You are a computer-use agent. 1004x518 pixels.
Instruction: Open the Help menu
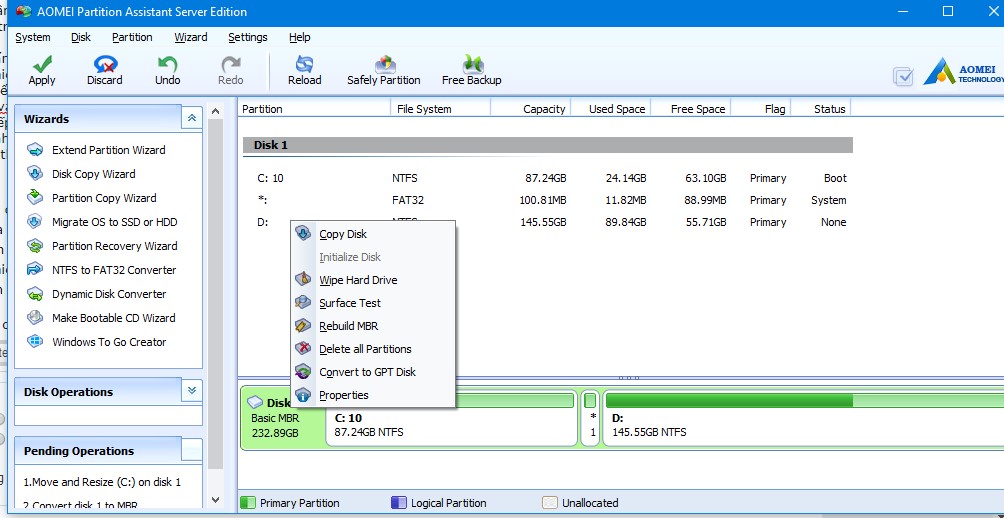(300, 37)
